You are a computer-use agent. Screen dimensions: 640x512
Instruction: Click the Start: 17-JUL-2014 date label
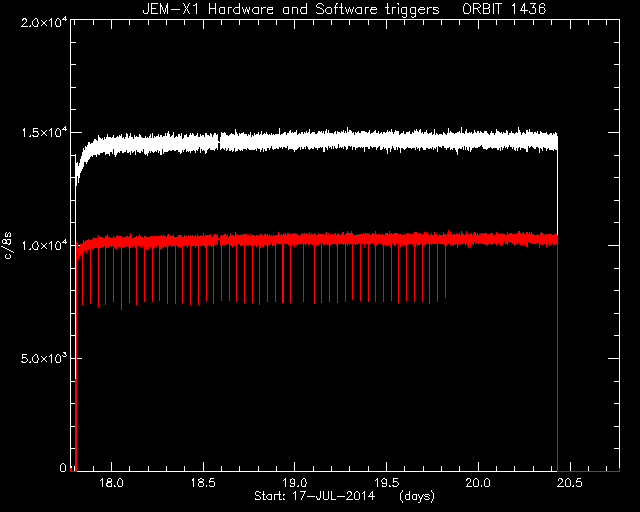(x=314, y=496)
